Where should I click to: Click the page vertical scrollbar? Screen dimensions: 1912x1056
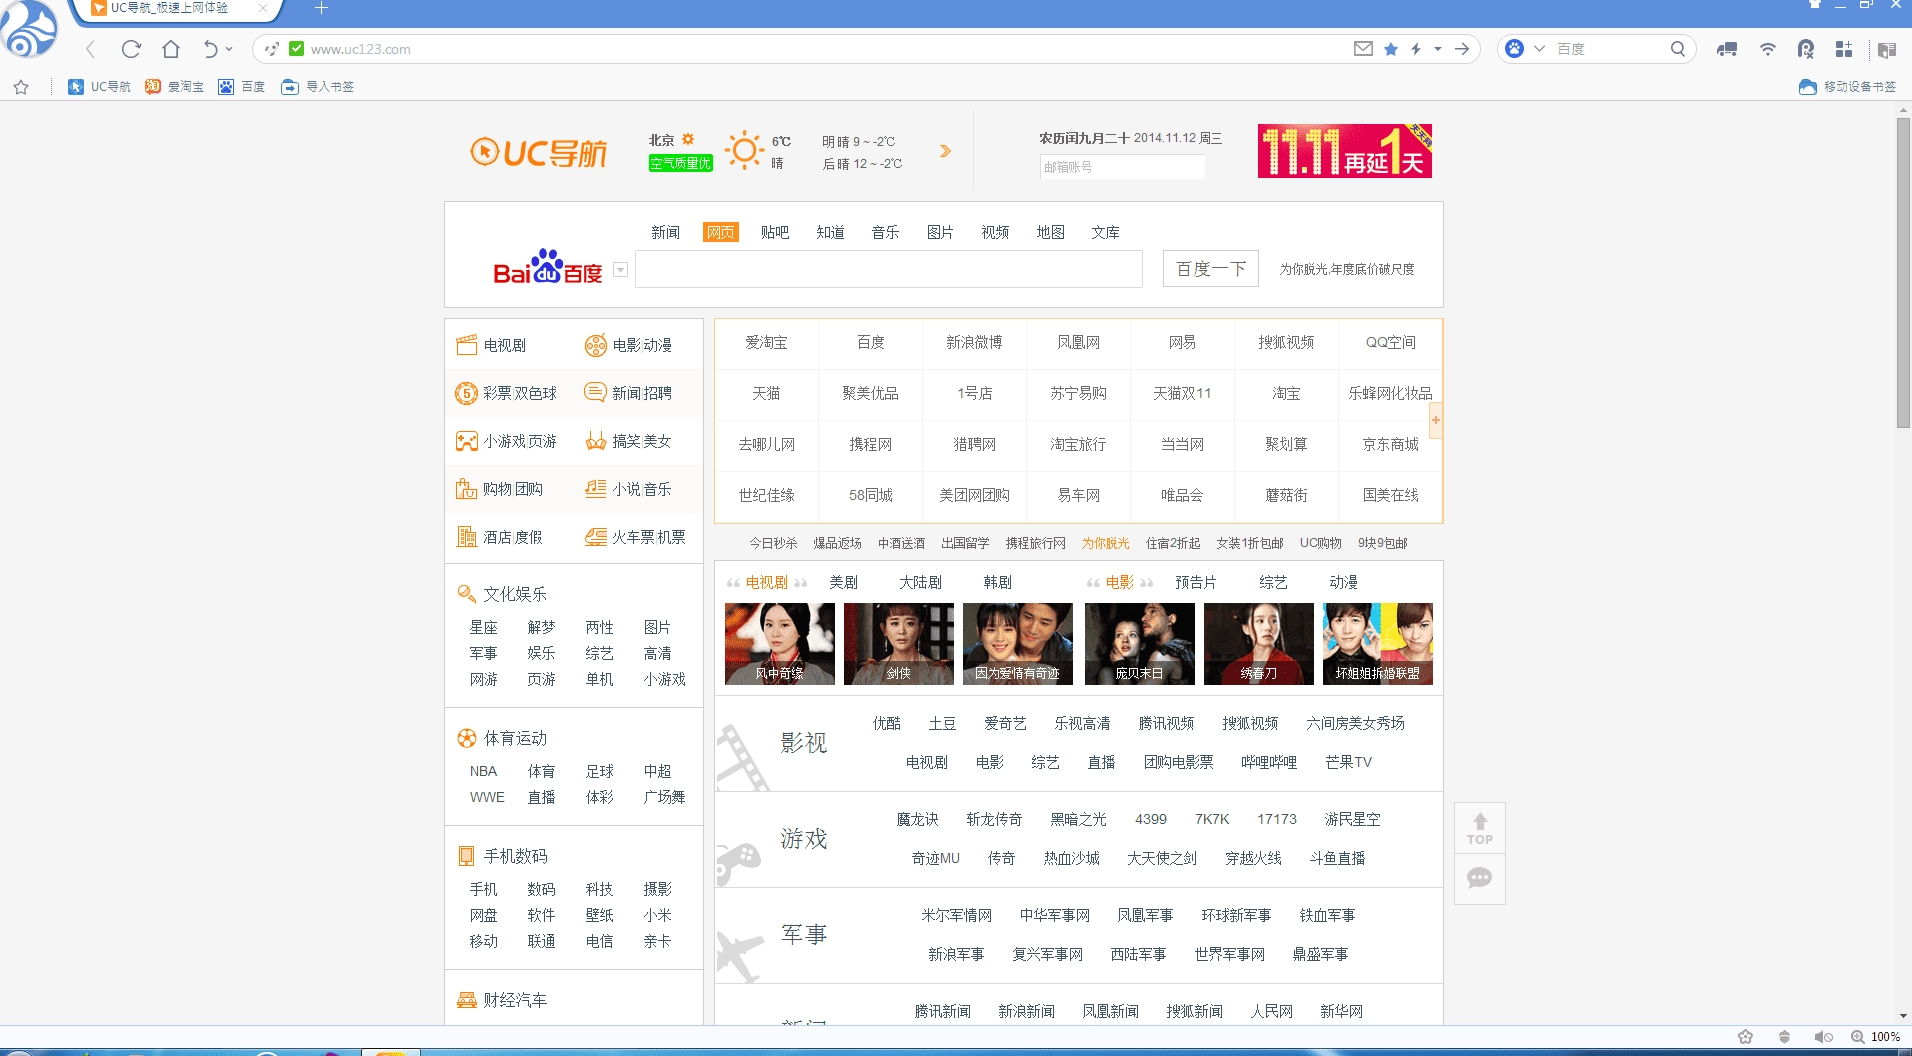click(x=1903, y=273)
